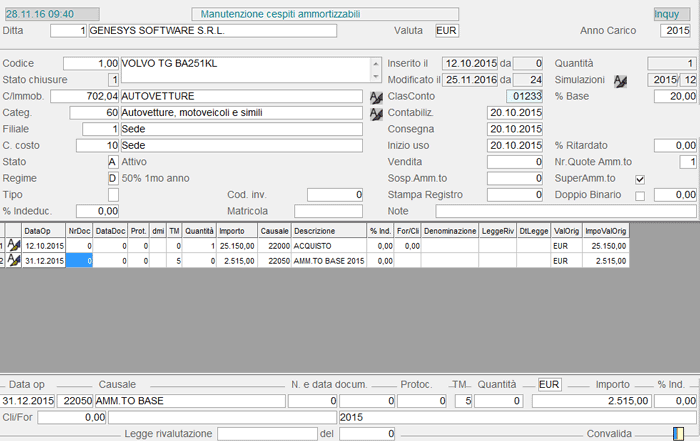Click the C. costo code 10 field
Image resolution: width=700 pixels, height=441 pixels.
97,146
